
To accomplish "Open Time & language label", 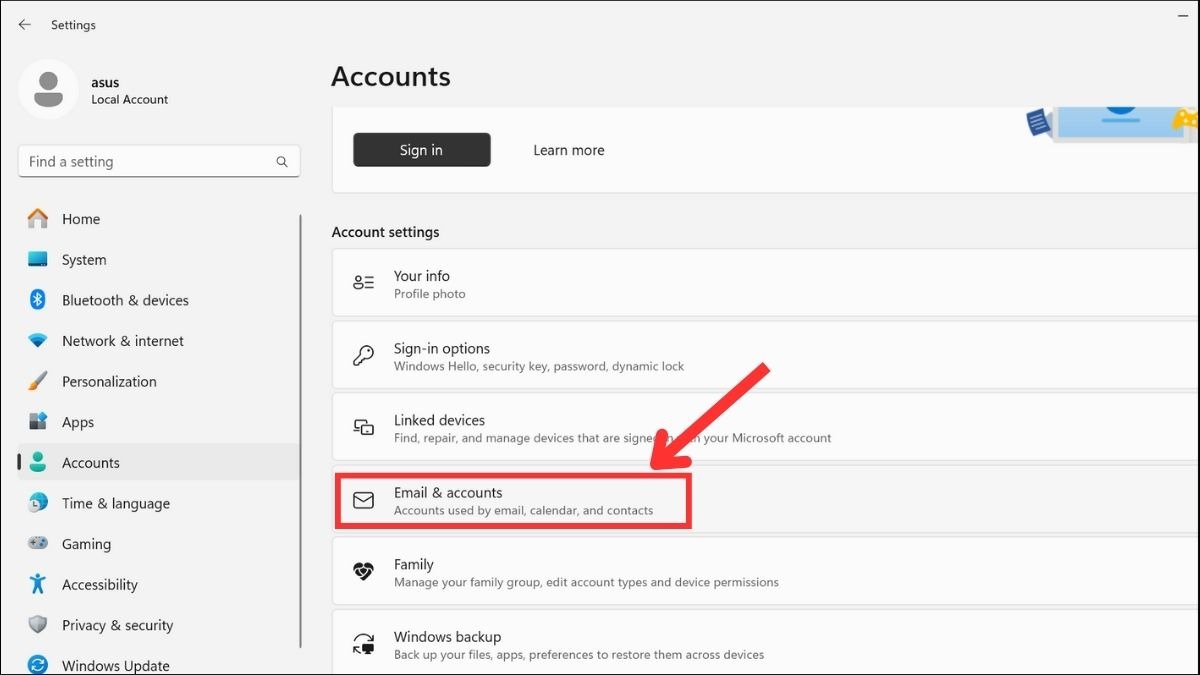I will click(116, 503).
